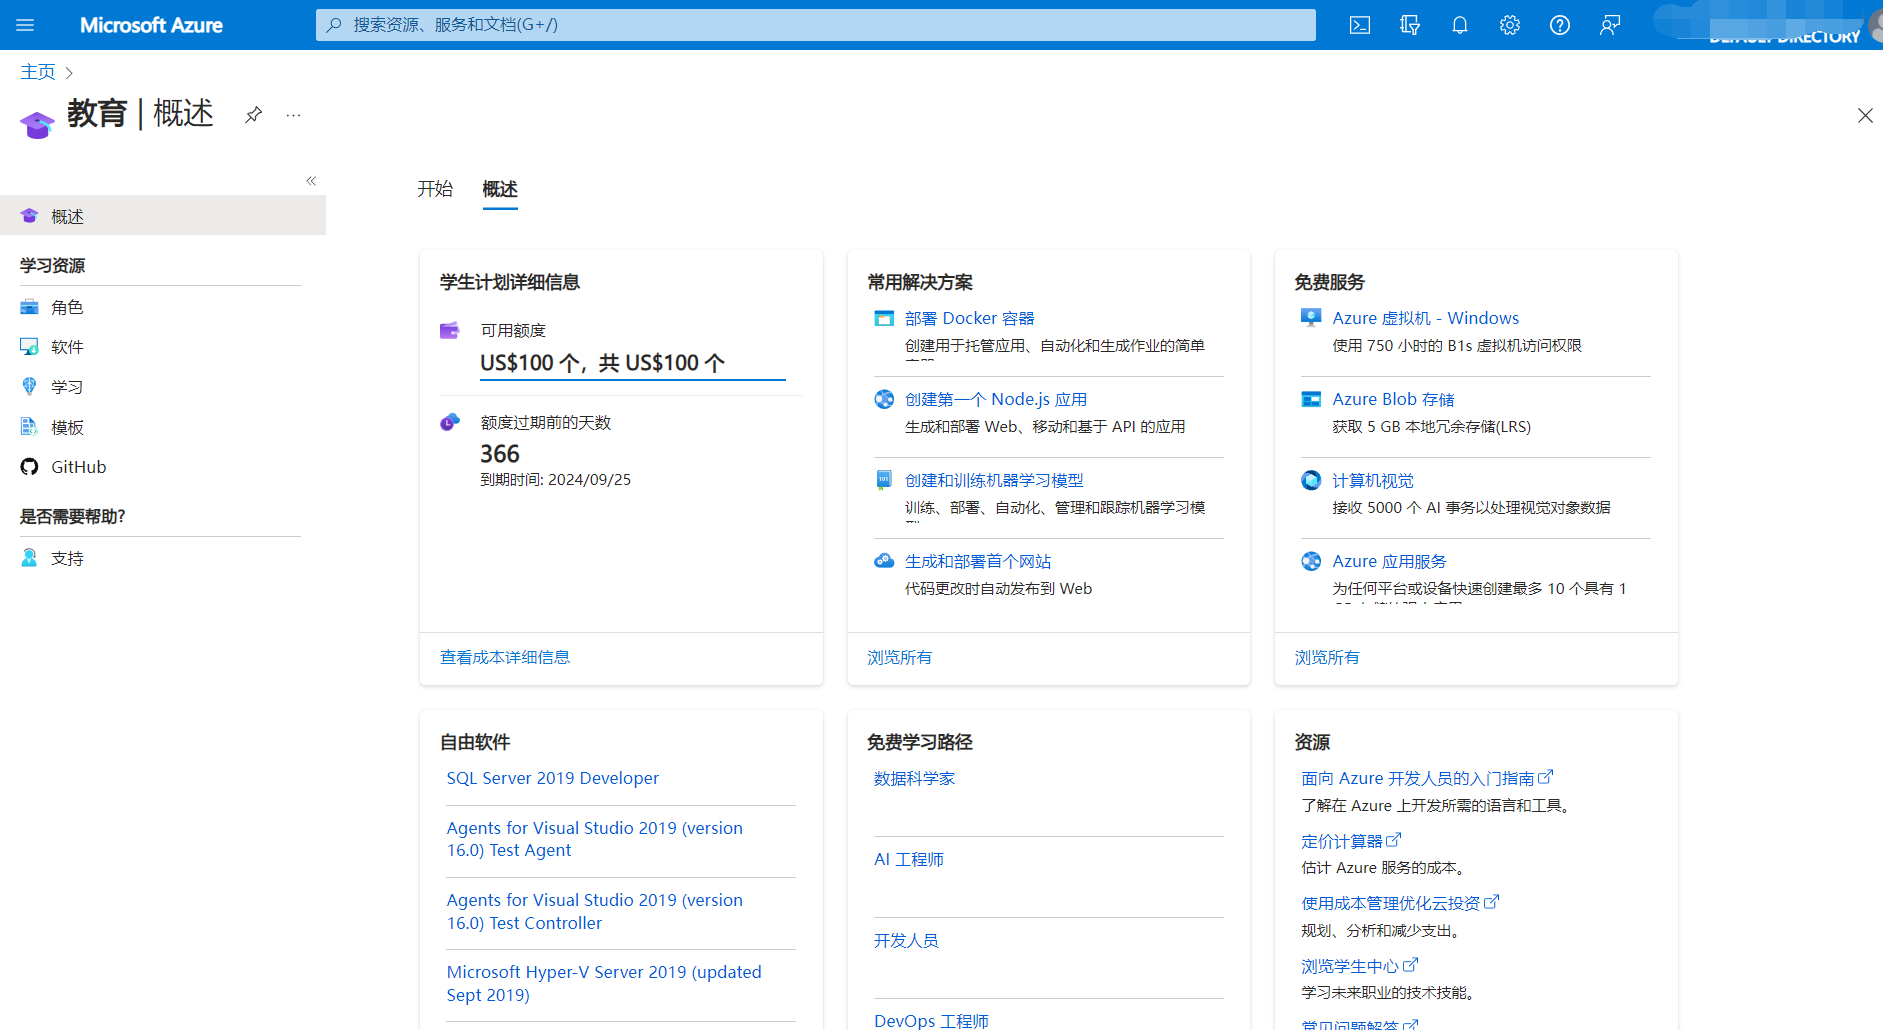Viewport: 1883px width, 1030px height.
Task: Pin the 教育 overview page
Action: [x=254, y=115]
